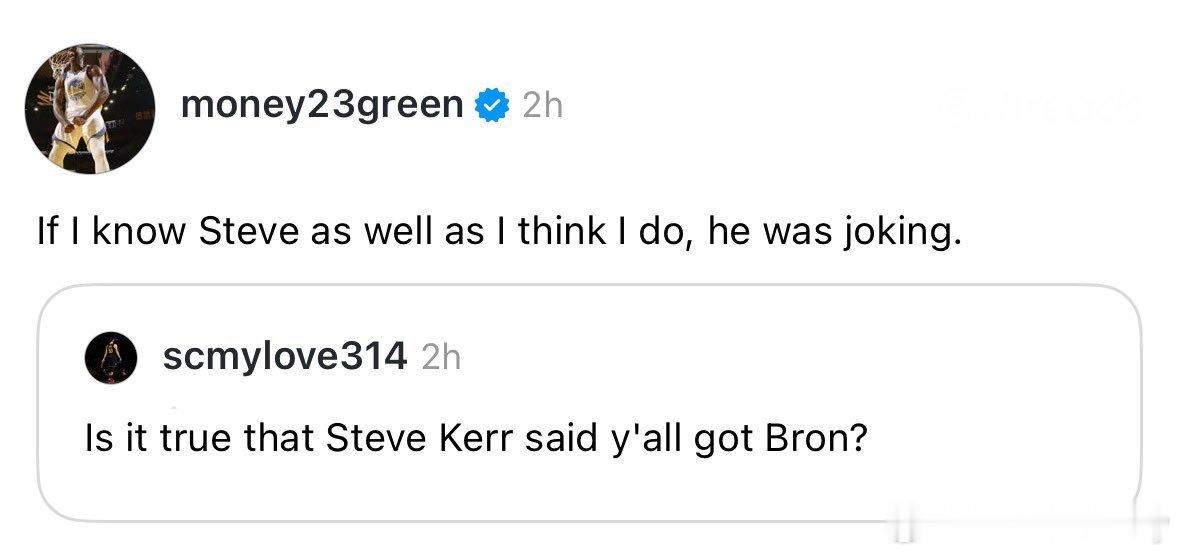Click the blue verified badge
Viewport: 1179px width, 555px height.
point(493,106)
